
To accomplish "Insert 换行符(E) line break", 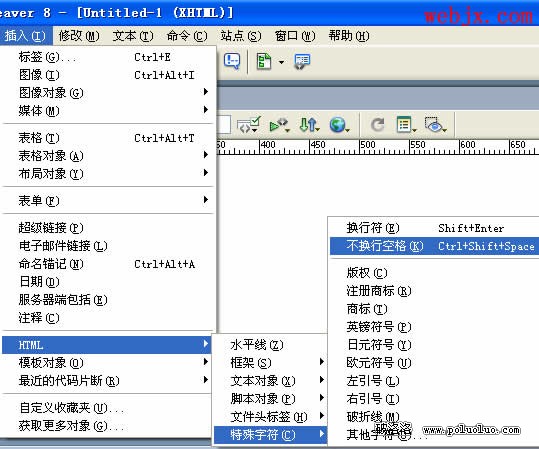I will tap(434, 228).
